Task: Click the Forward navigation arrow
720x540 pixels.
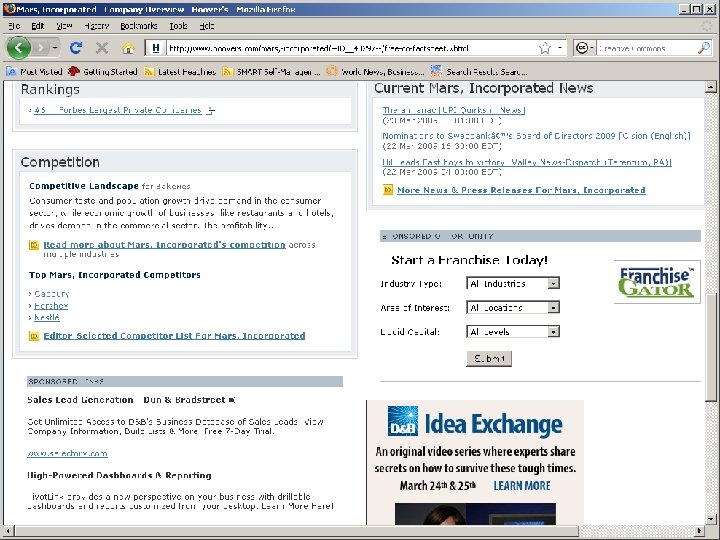Action: coord(41,47)
